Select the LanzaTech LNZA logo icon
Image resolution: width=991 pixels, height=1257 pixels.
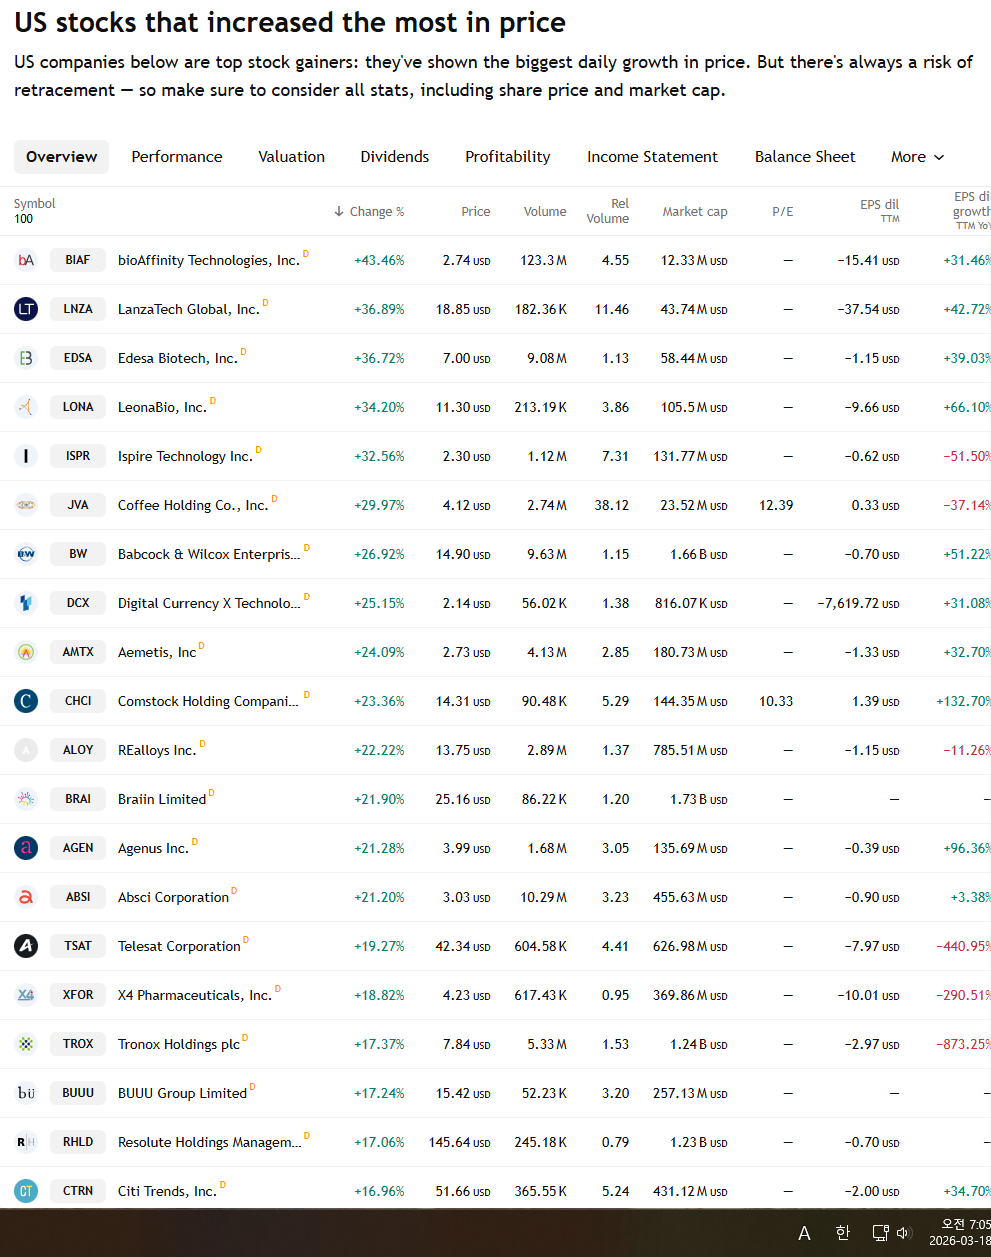(x=26, y=309)
